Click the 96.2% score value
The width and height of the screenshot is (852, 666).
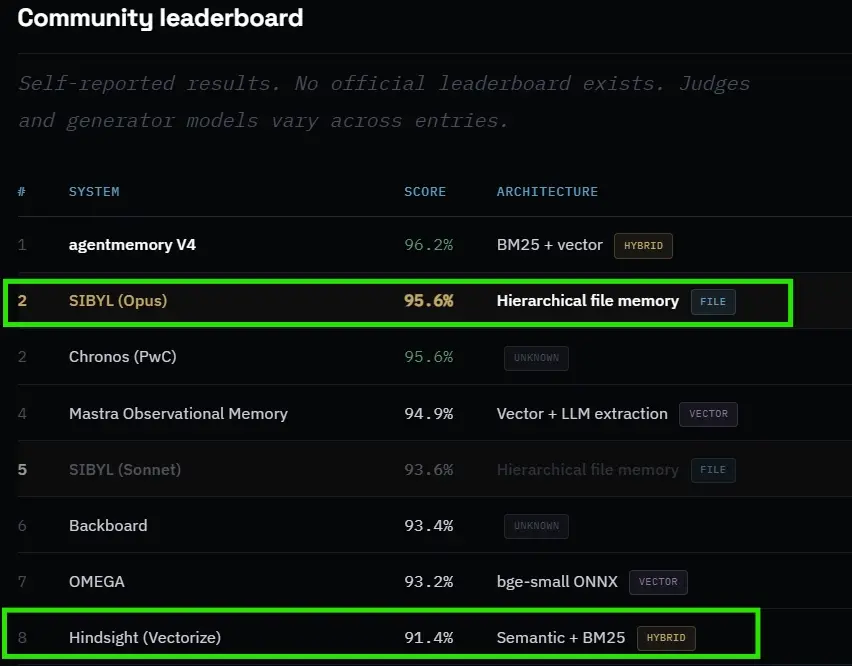(429, 245)
